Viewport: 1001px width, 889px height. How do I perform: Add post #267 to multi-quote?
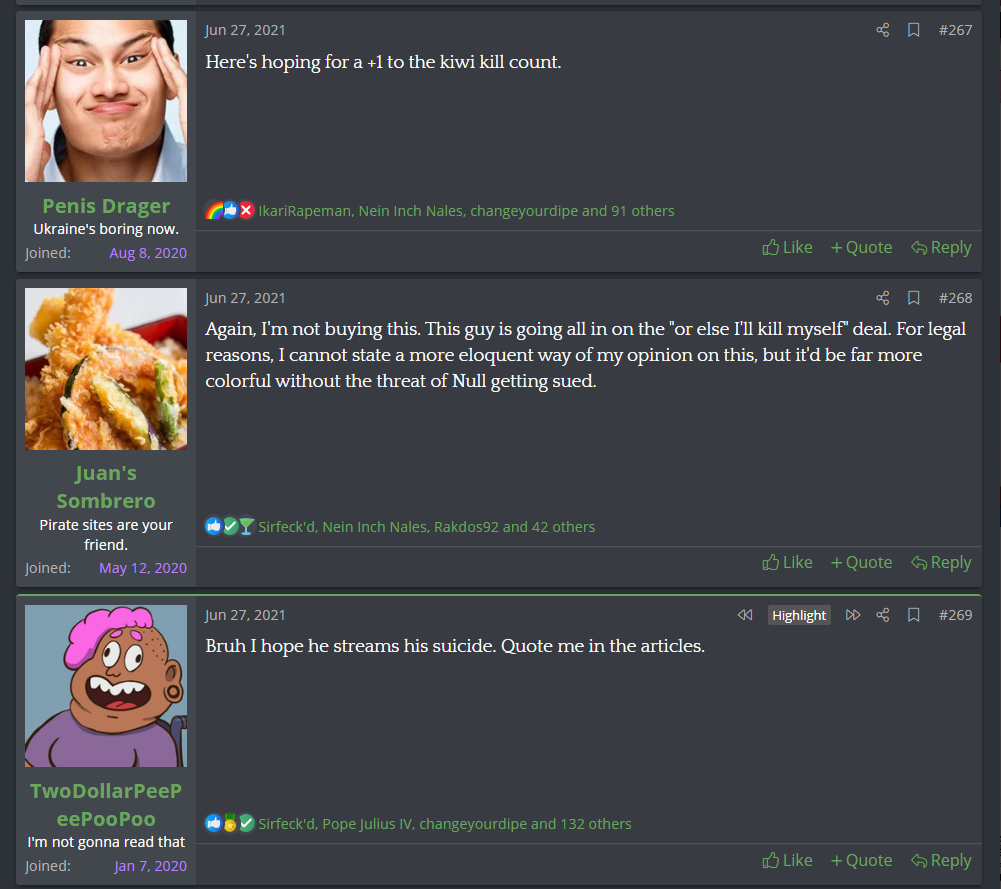[861, 248]
